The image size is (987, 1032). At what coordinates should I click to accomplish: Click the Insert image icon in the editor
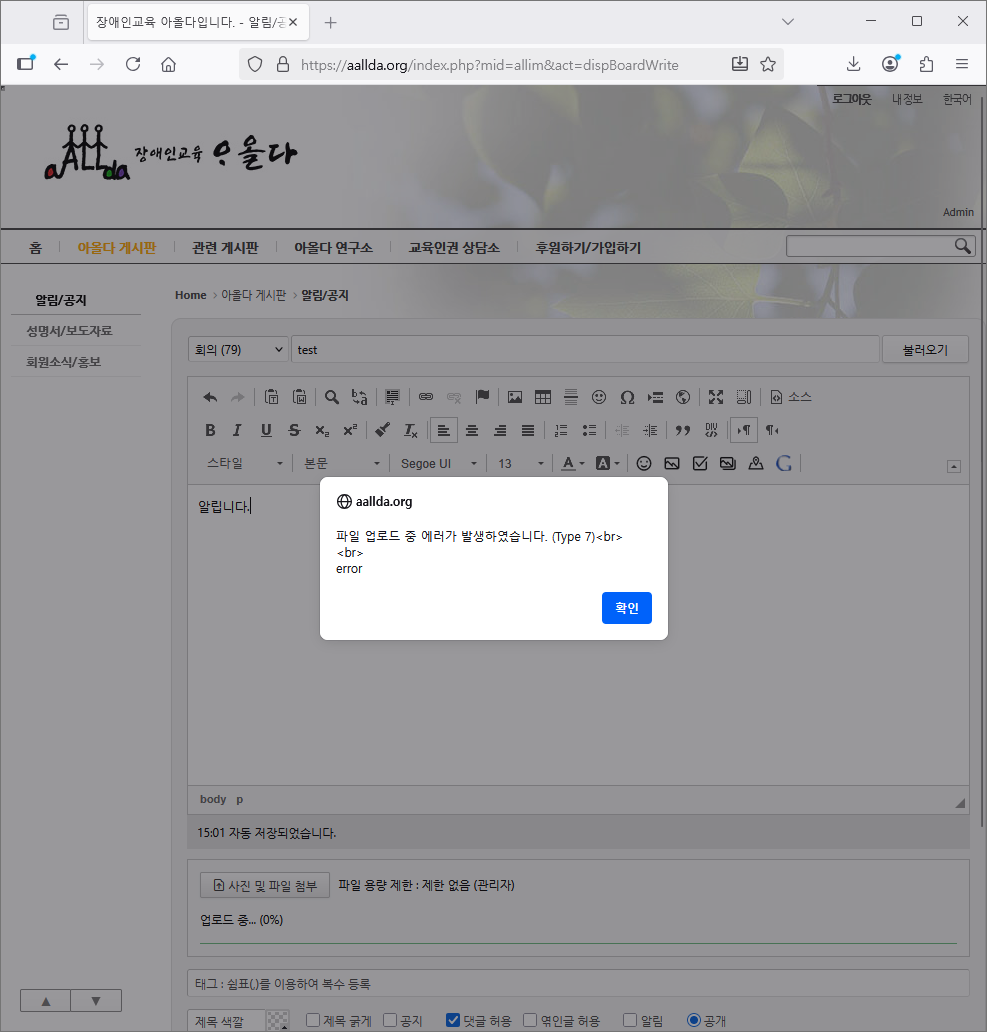click(x=515, y=397)
